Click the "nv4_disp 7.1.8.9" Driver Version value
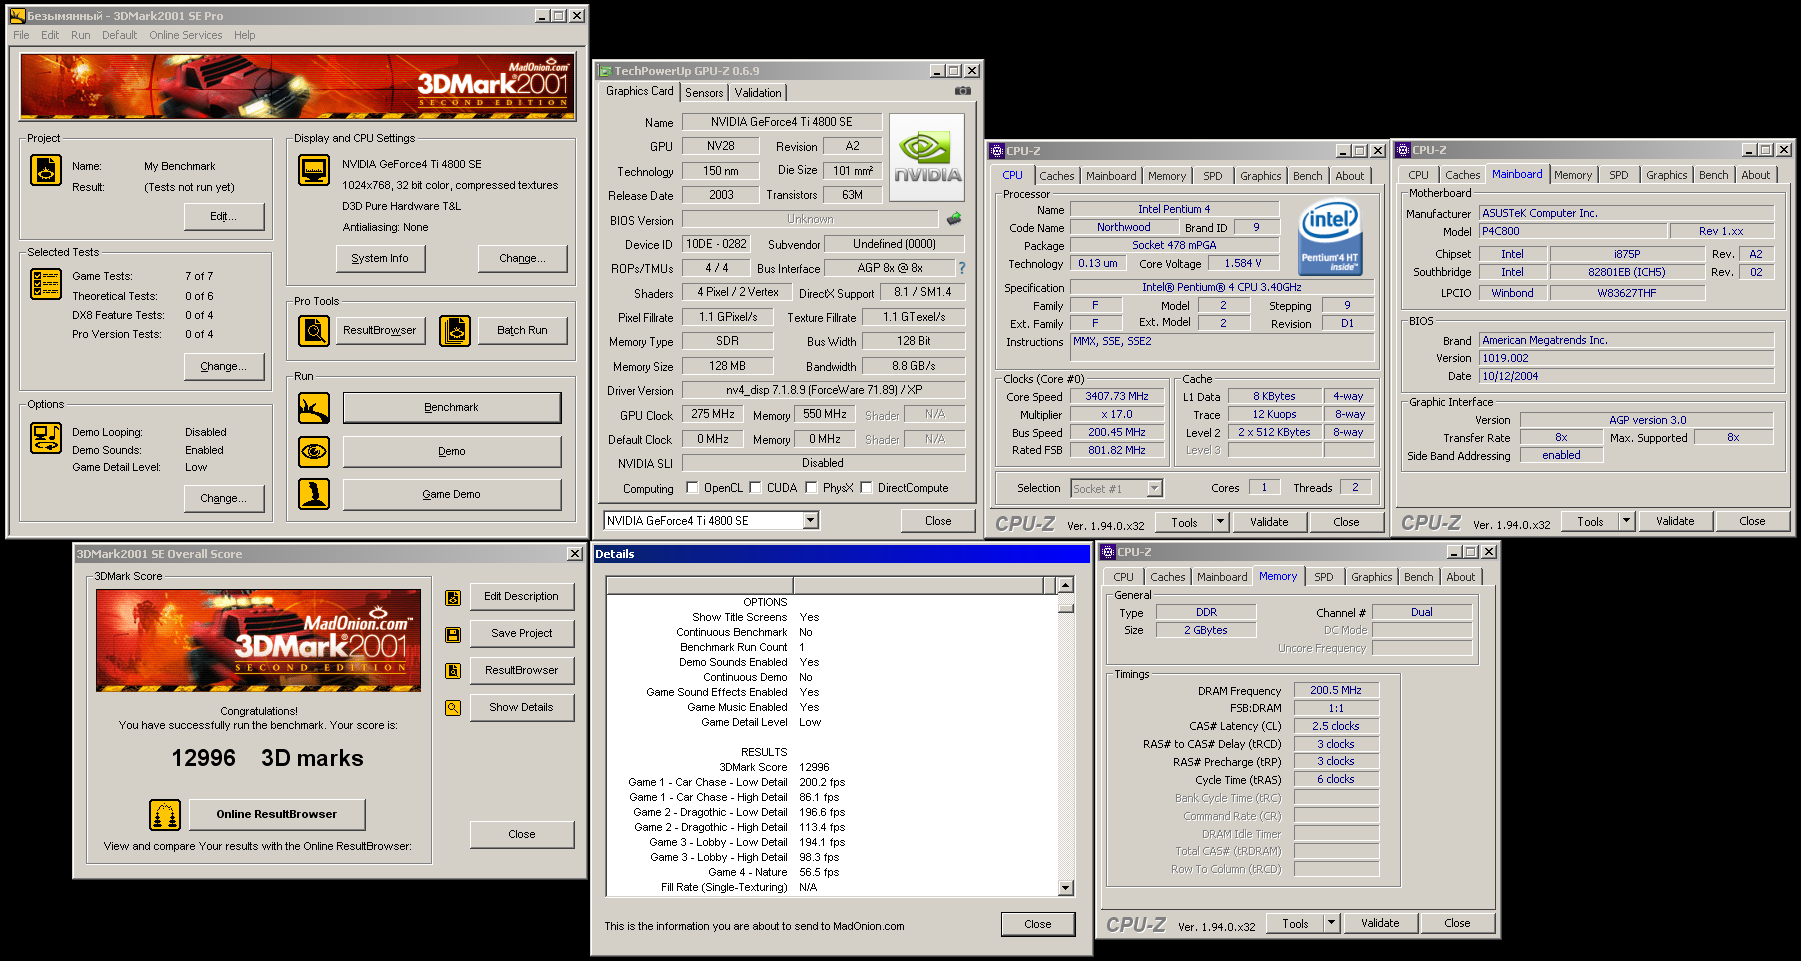Screen dimensions: 1801x961 824,390
